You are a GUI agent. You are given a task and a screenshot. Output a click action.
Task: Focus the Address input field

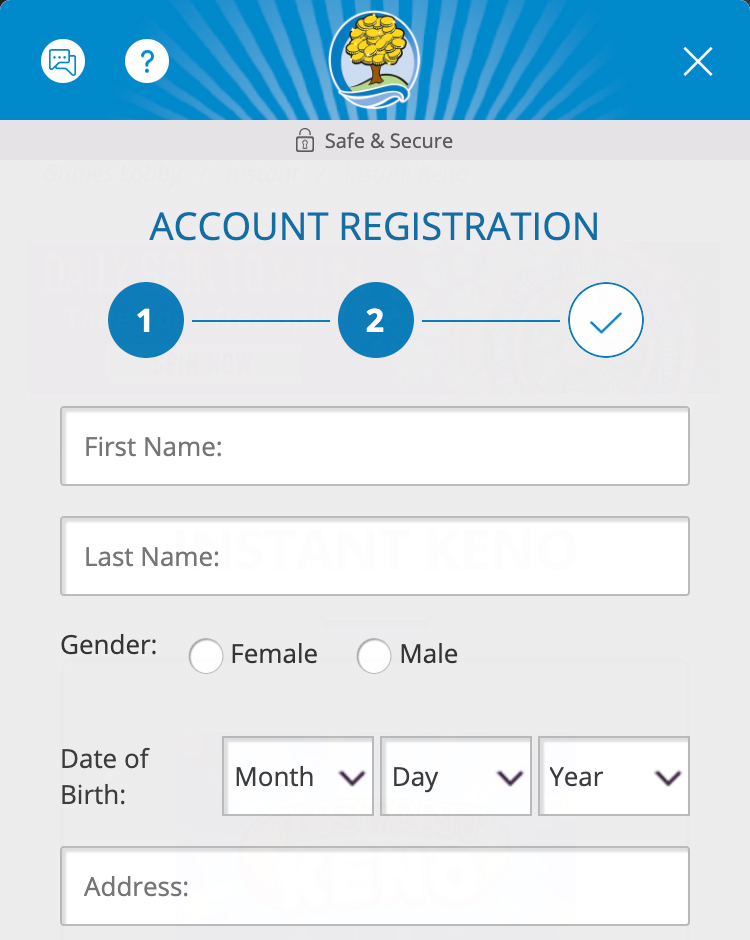375,886
